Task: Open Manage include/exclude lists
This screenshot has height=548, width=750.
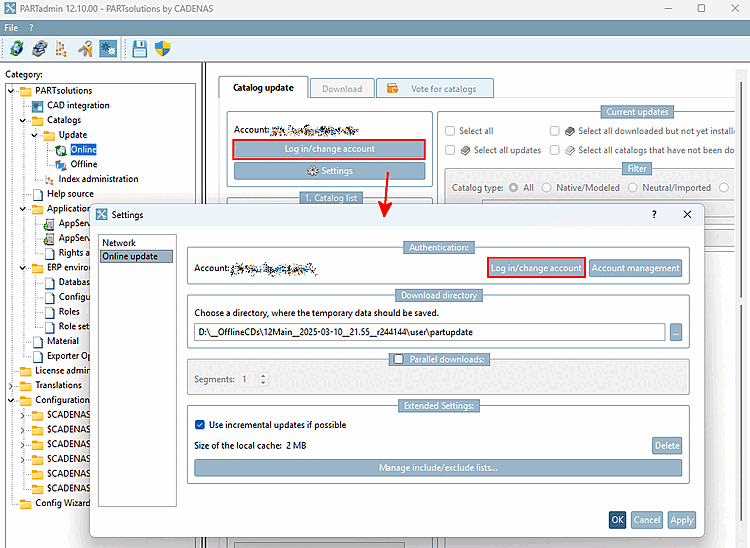Action: click(438, 468)
